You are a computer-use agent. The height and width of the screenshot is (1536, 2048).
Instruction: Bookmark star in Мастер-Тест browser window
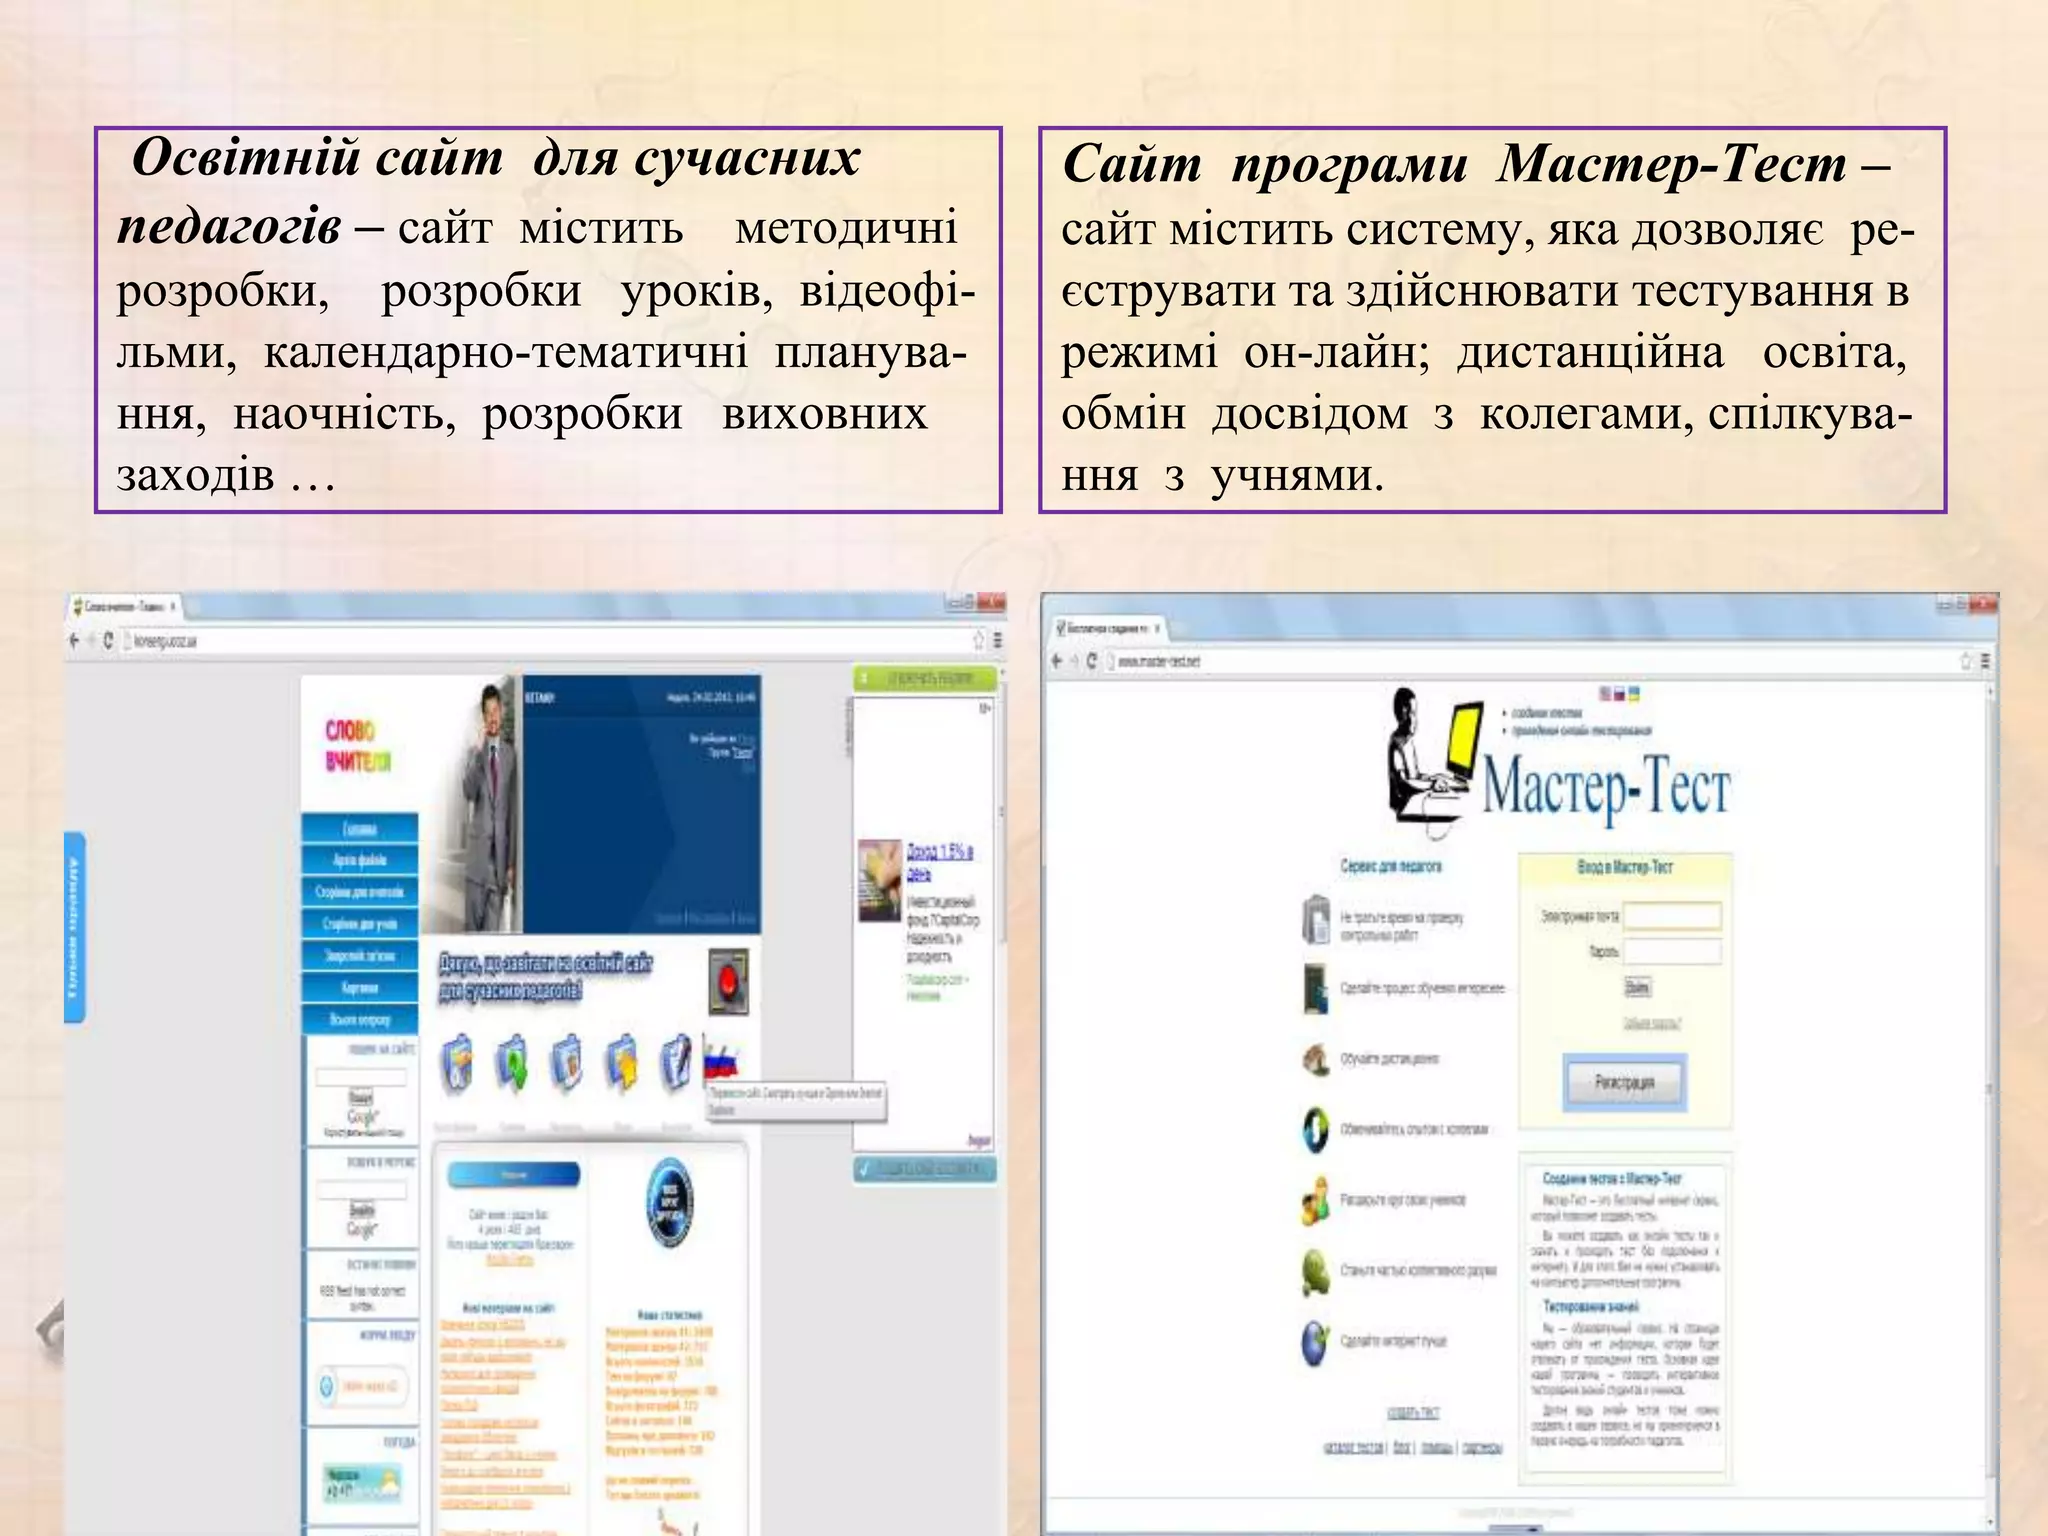click(1966, 661)
